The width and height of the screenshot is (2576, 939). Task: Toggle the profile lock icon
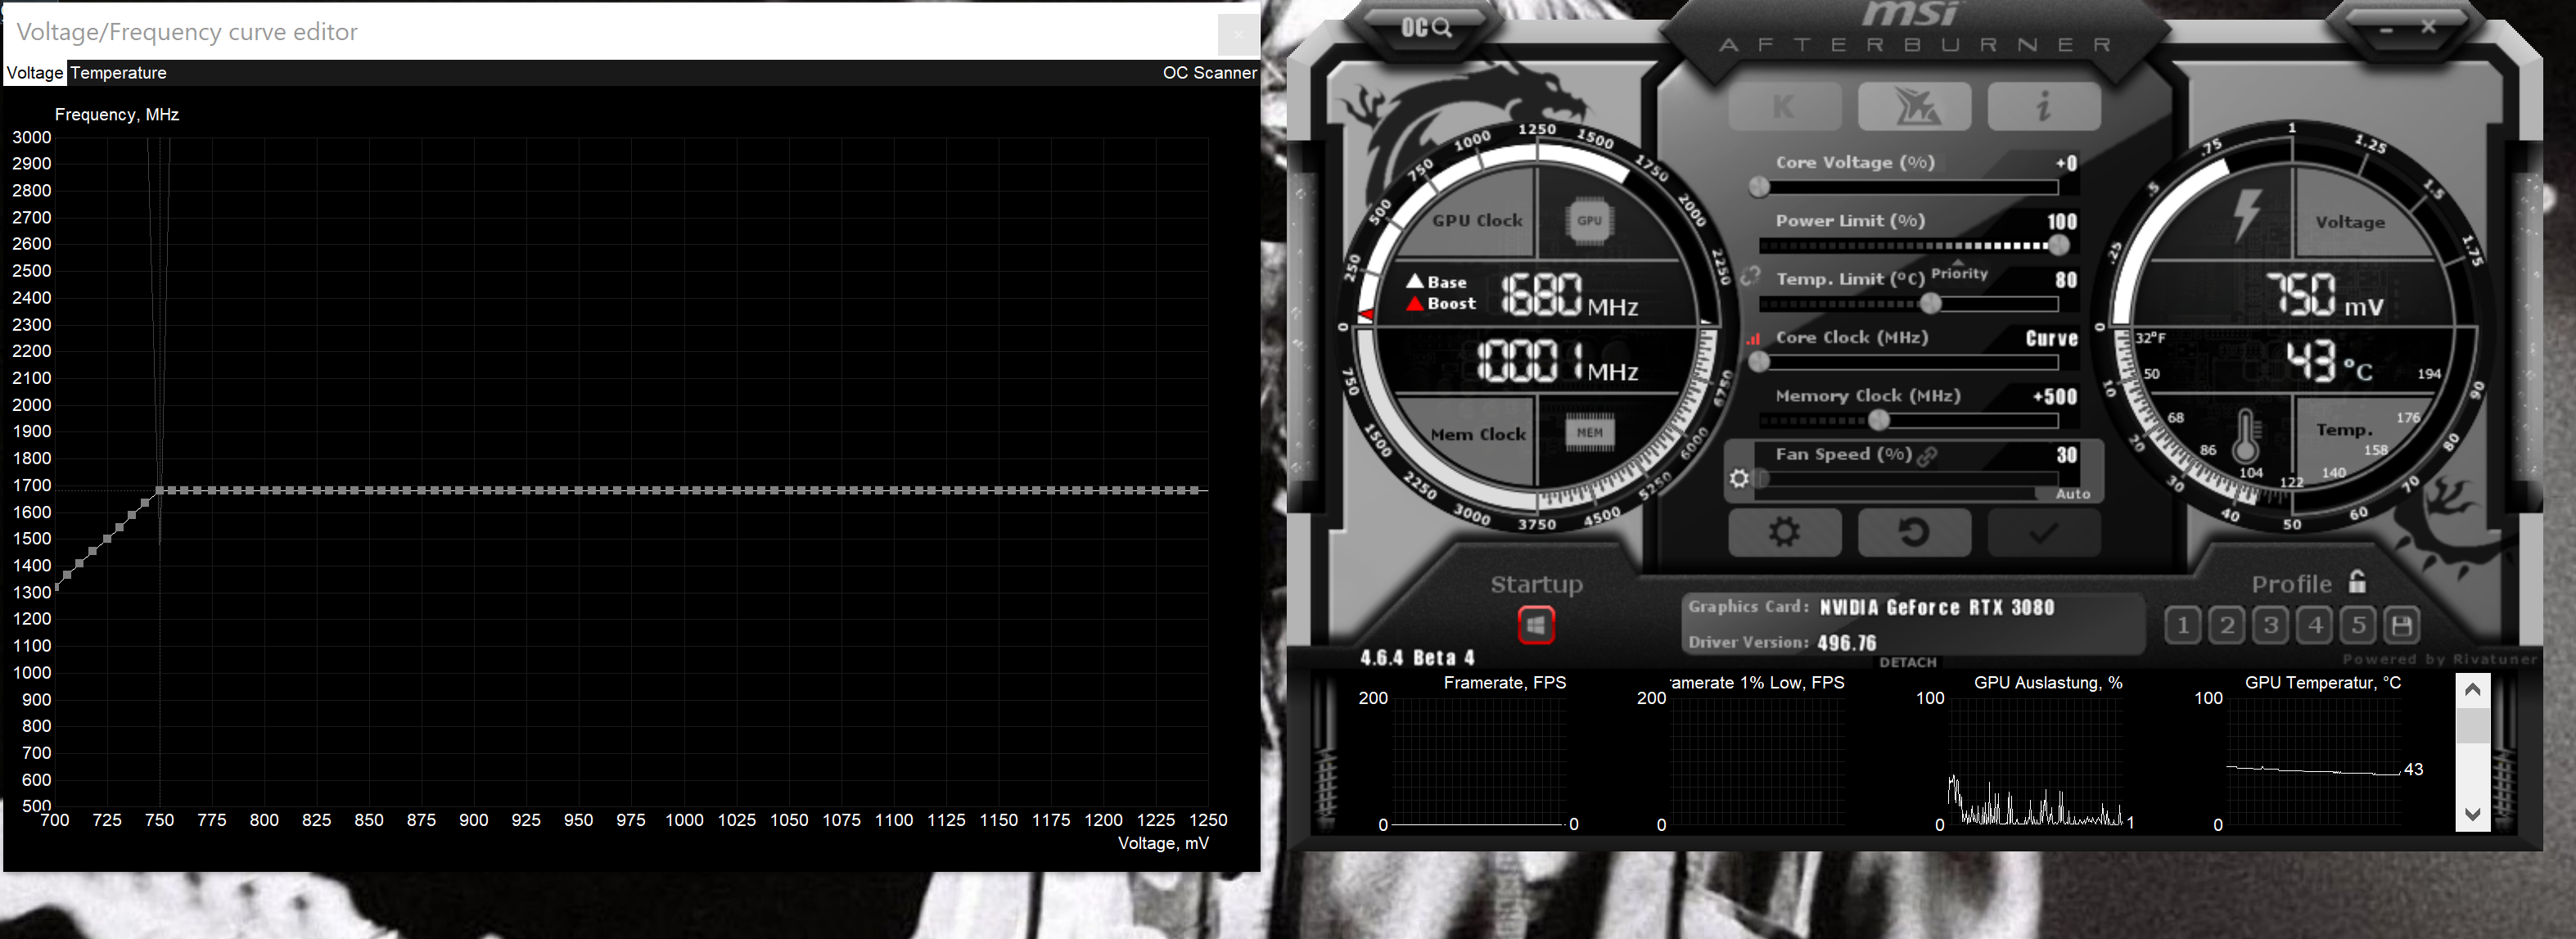[2357, 582]
